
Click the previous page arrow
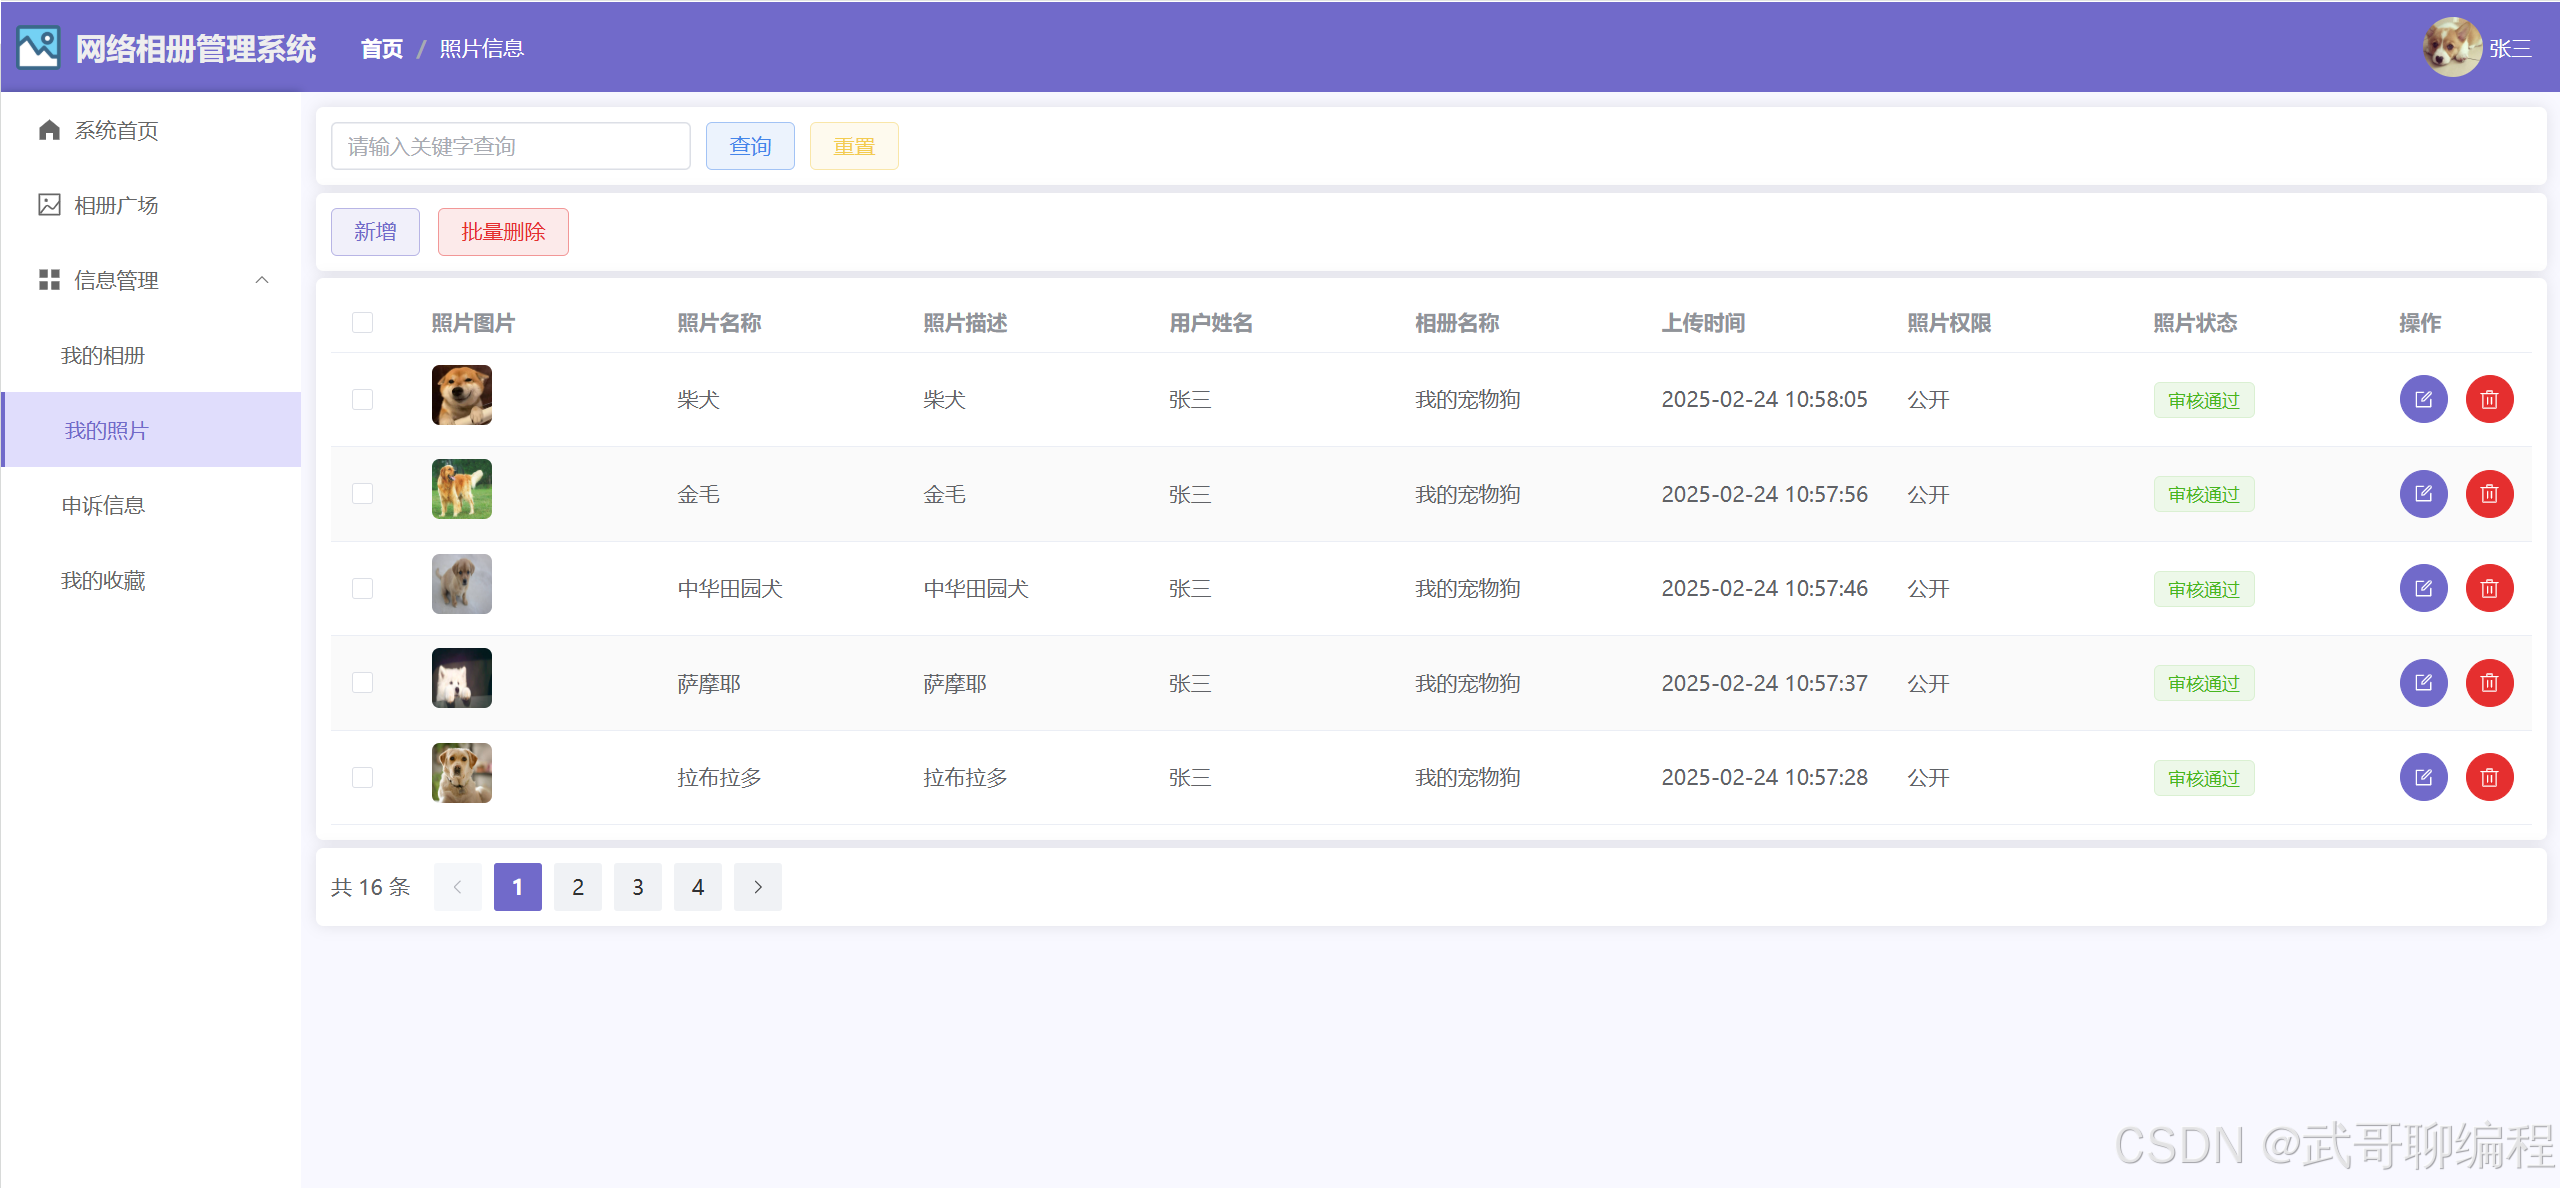pos(457,887)
